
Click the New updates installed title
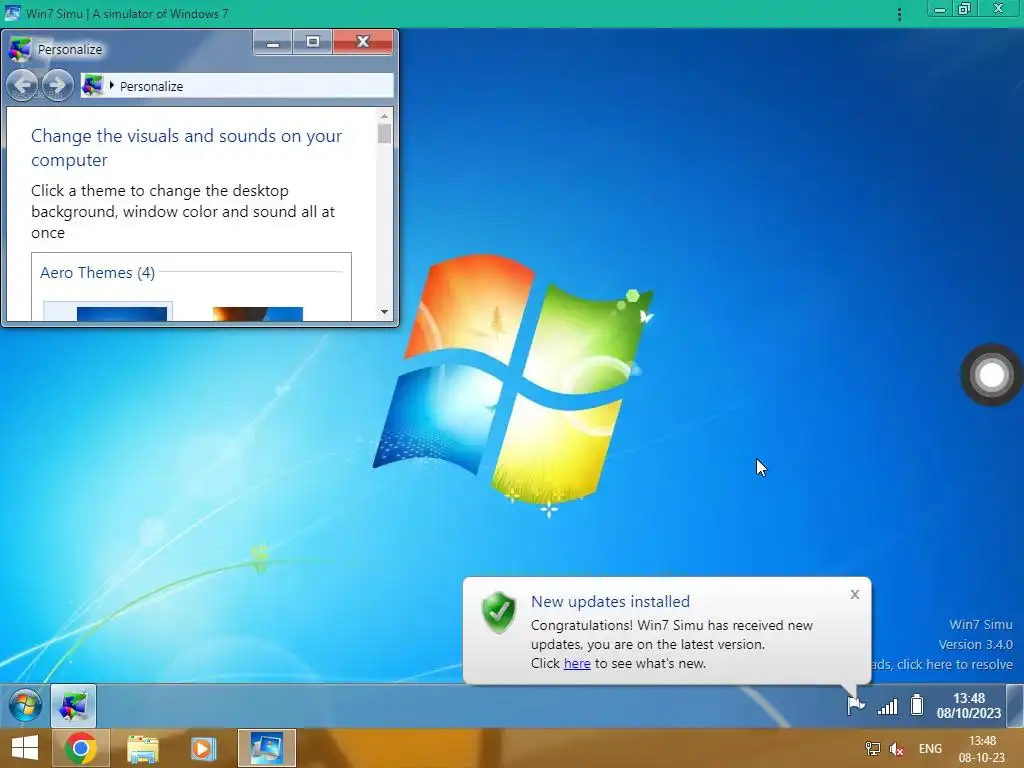[610, 601]
